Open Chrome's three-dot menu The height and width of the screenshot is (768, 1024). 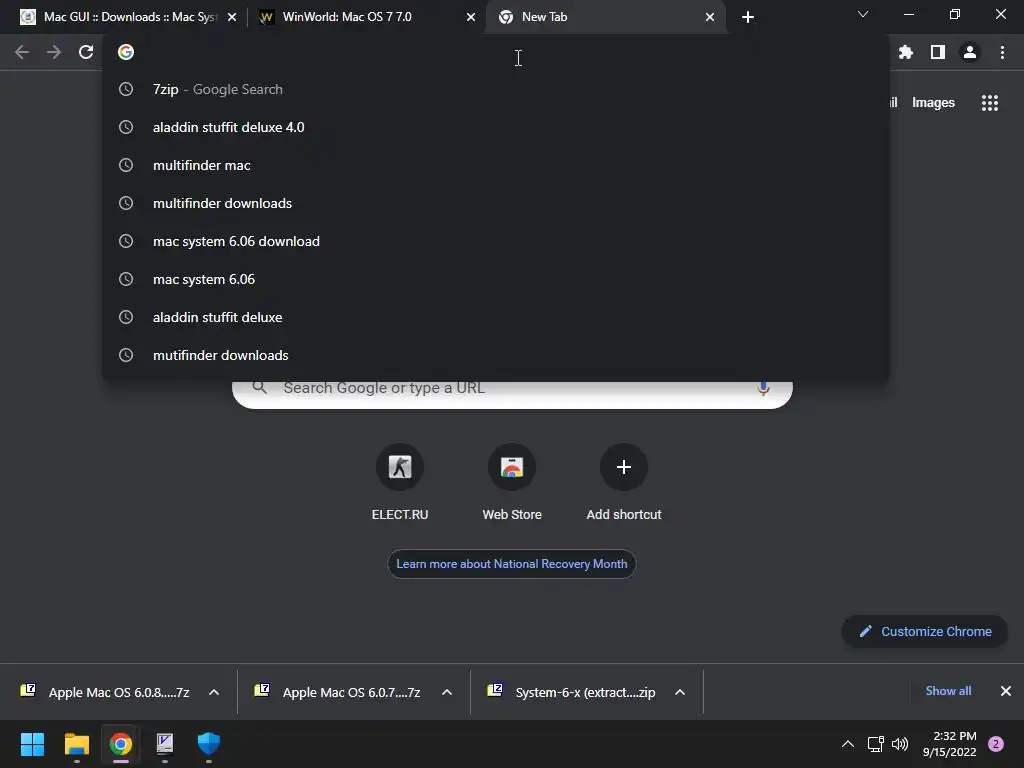(x=1002, y=52)
